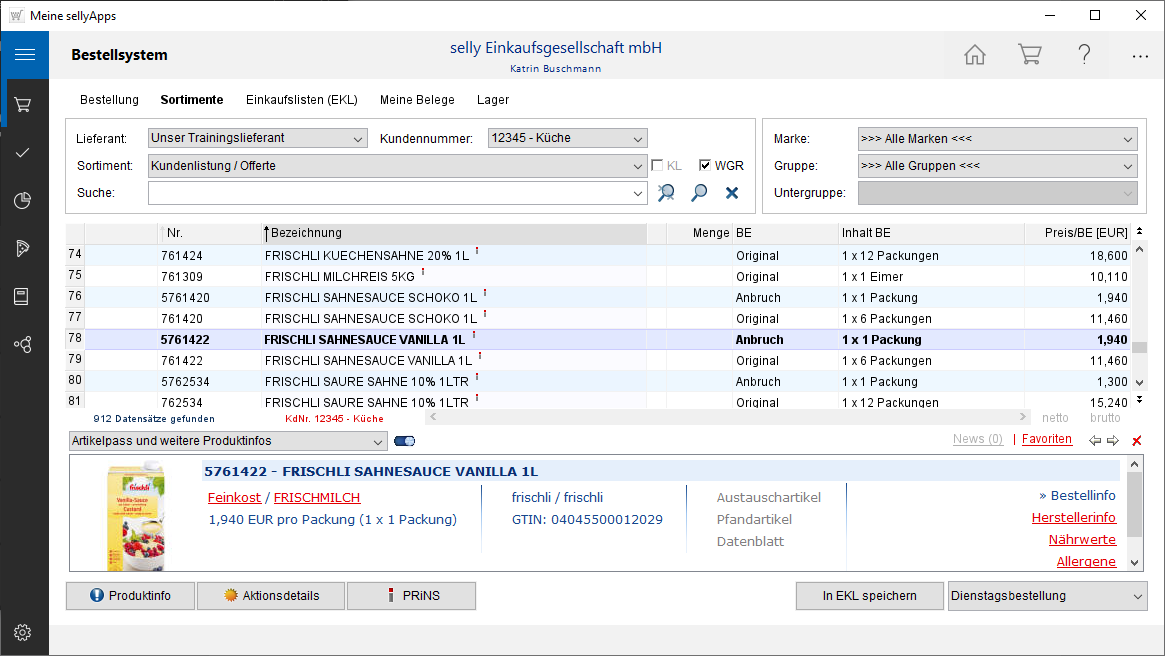Switch to the Lager tab
The width and height of the screenshot is (1165, 656).
coord(493,100)
